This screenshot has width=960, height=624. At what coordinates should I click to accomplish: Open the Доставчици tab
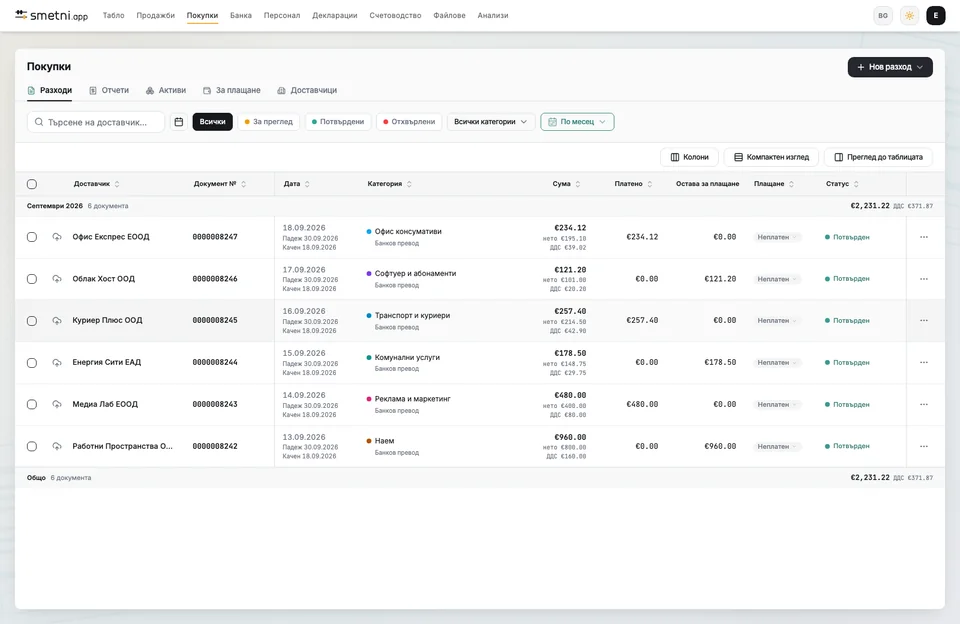[x=307, y=90]
